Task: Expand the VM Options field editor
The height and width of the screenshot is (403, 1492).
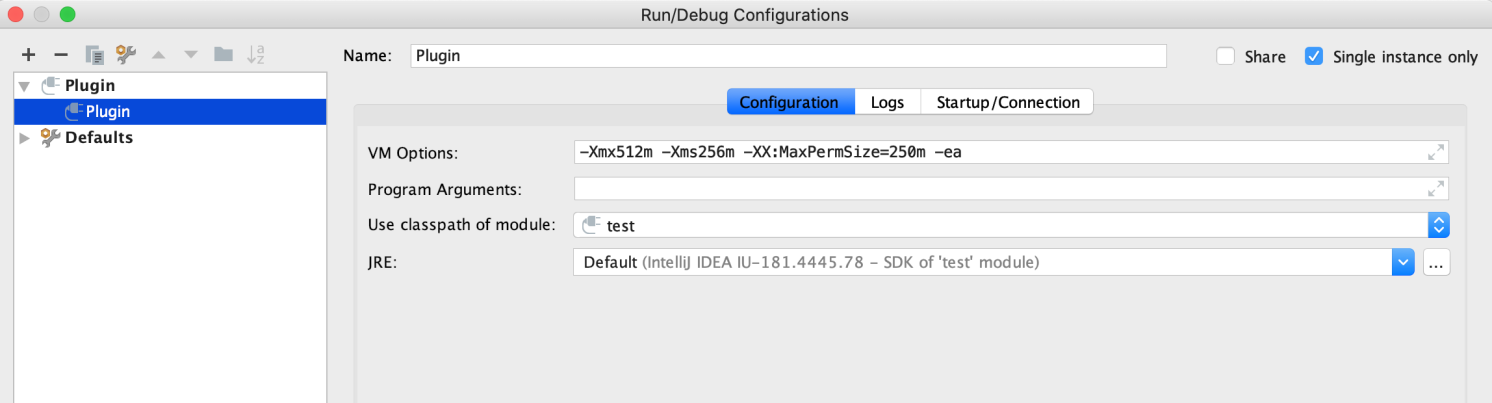Action: (x=1435, y=152)
